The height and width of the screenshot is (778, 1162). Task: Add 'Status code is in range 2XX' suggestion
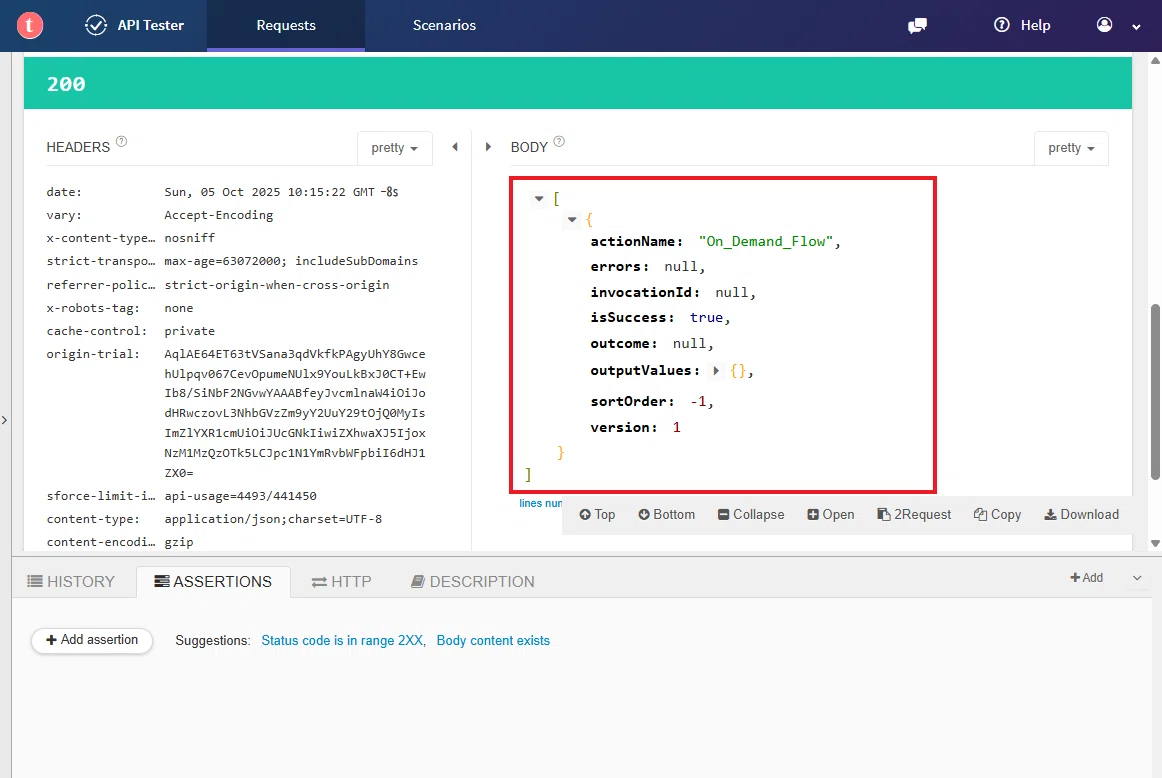click(x=342, y=640)
